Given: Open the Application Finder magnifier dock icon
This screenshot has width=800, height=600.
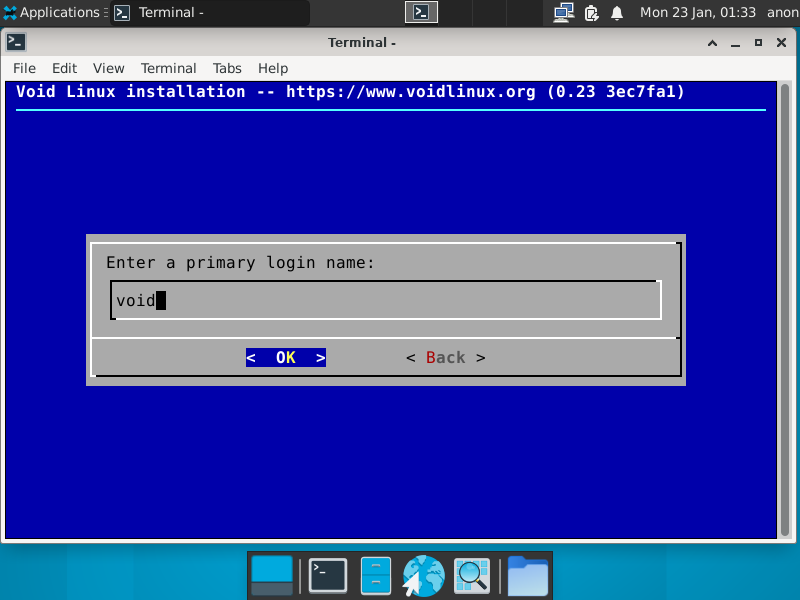Looking at the screenshot, I should 472,576.
